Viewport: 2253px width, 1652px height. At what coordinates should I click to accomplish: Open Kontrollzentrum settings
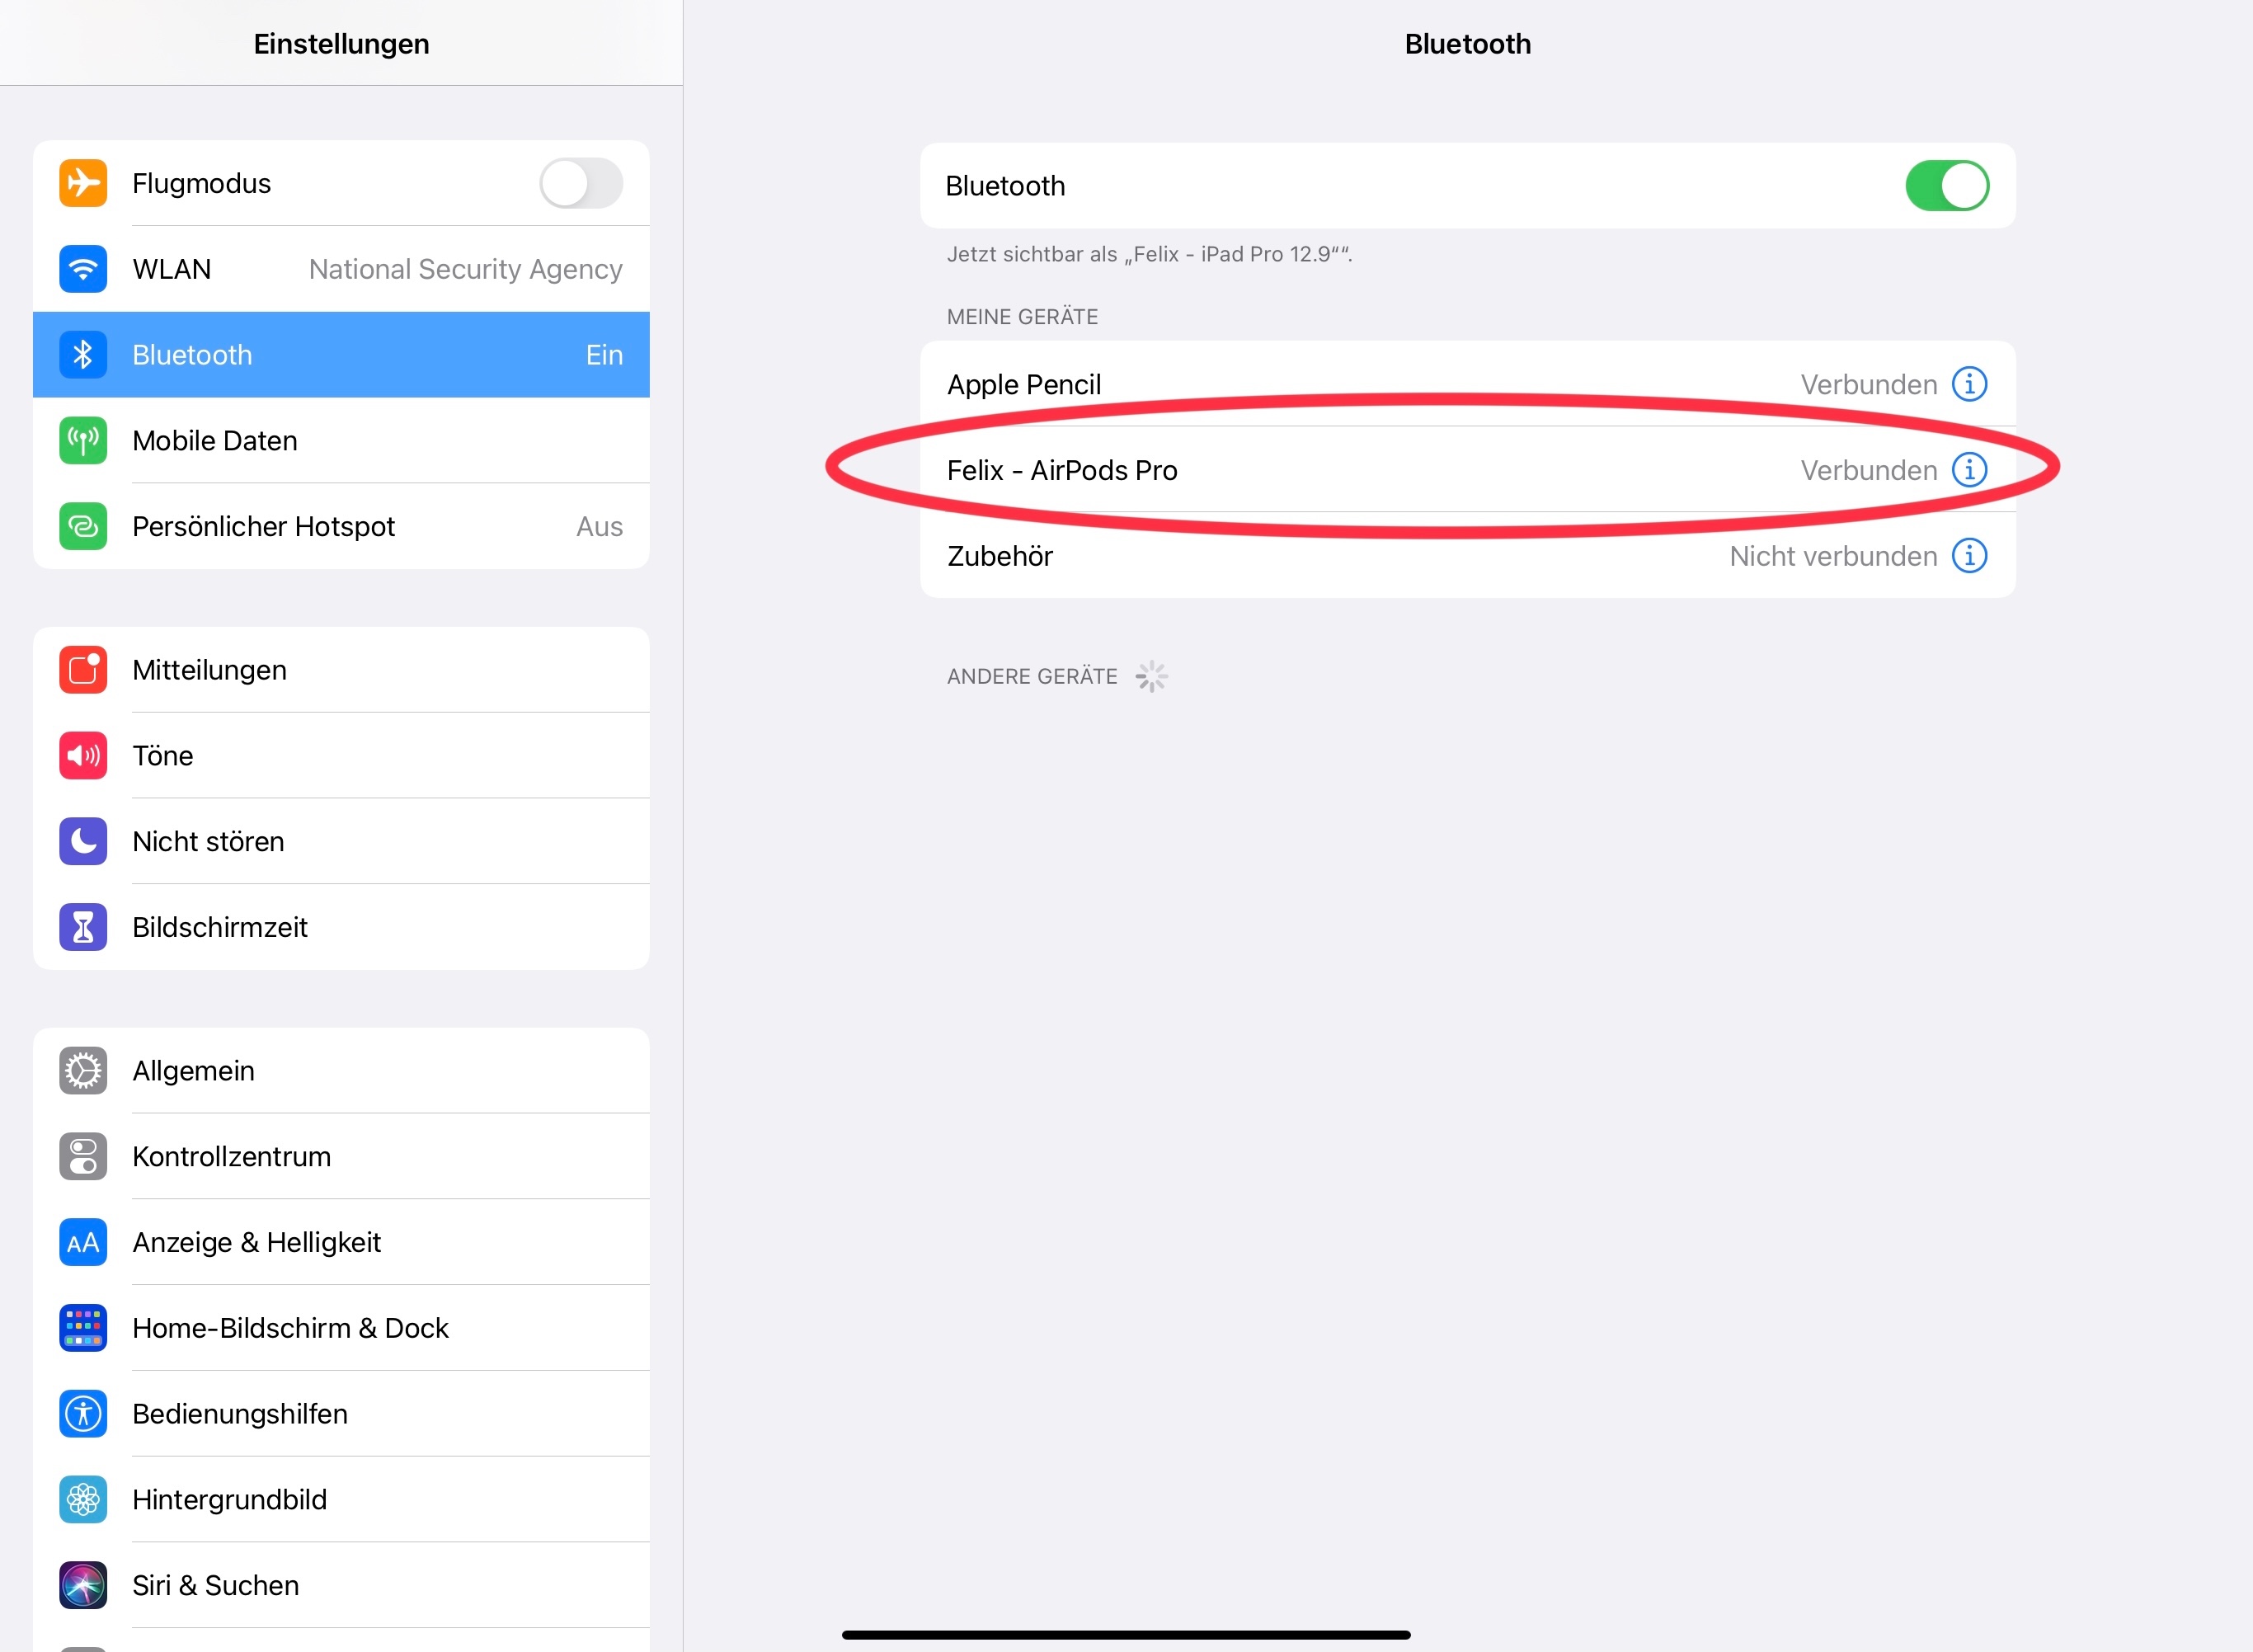point(340,1157)
